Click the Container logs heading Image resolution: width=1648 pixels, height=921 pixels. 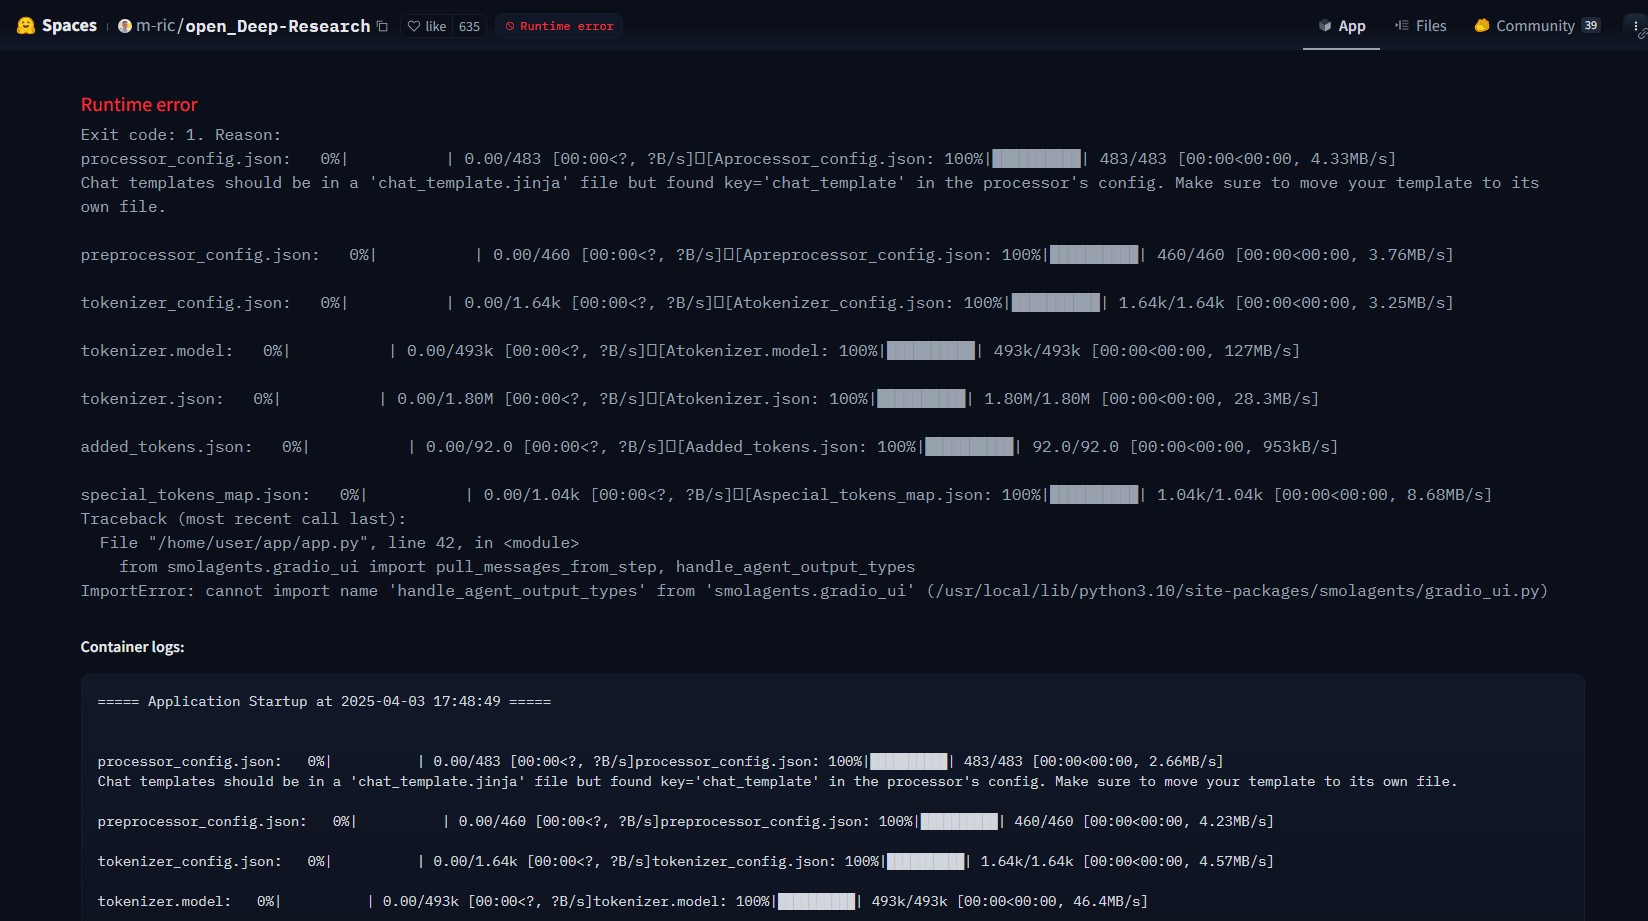132,647
